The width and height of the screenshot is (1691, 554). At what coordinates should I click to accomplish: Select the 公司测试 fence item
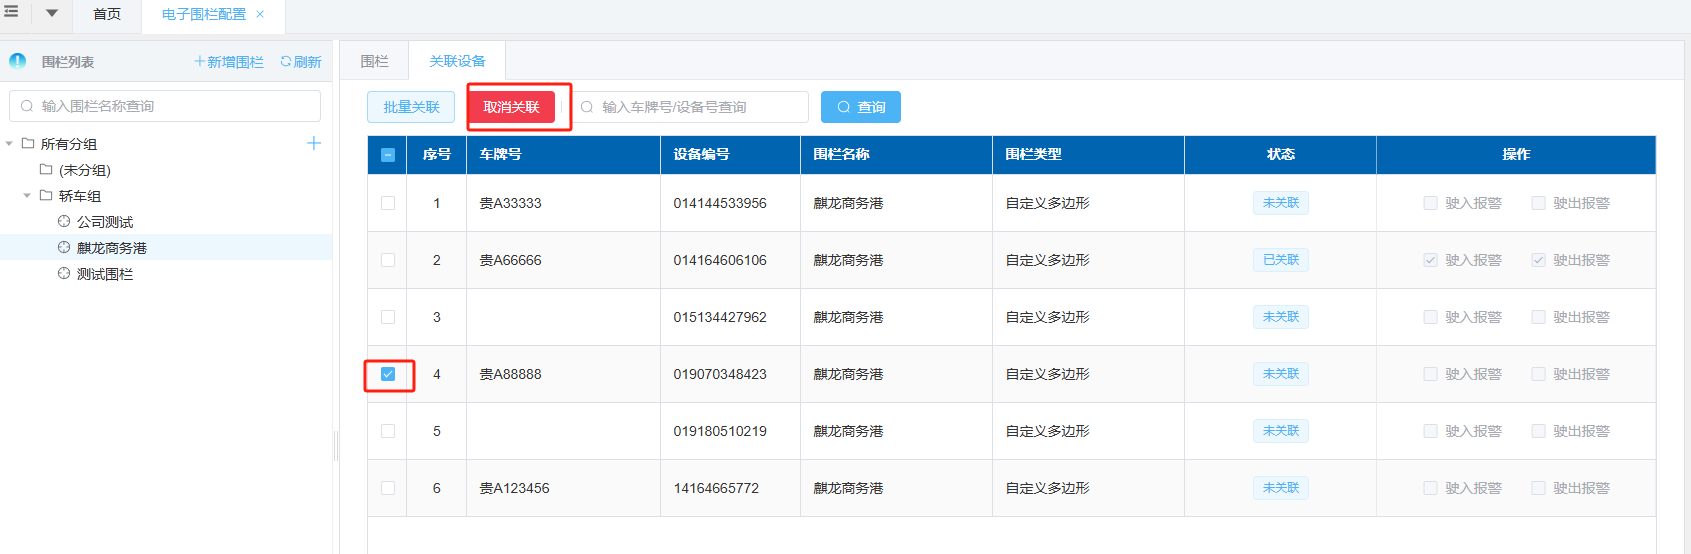tap(104, 222)
